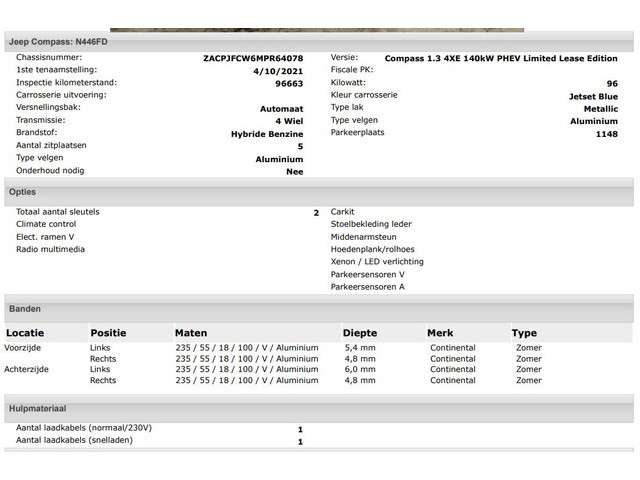Select the inspection mileage value 96663

pos(288,84)
